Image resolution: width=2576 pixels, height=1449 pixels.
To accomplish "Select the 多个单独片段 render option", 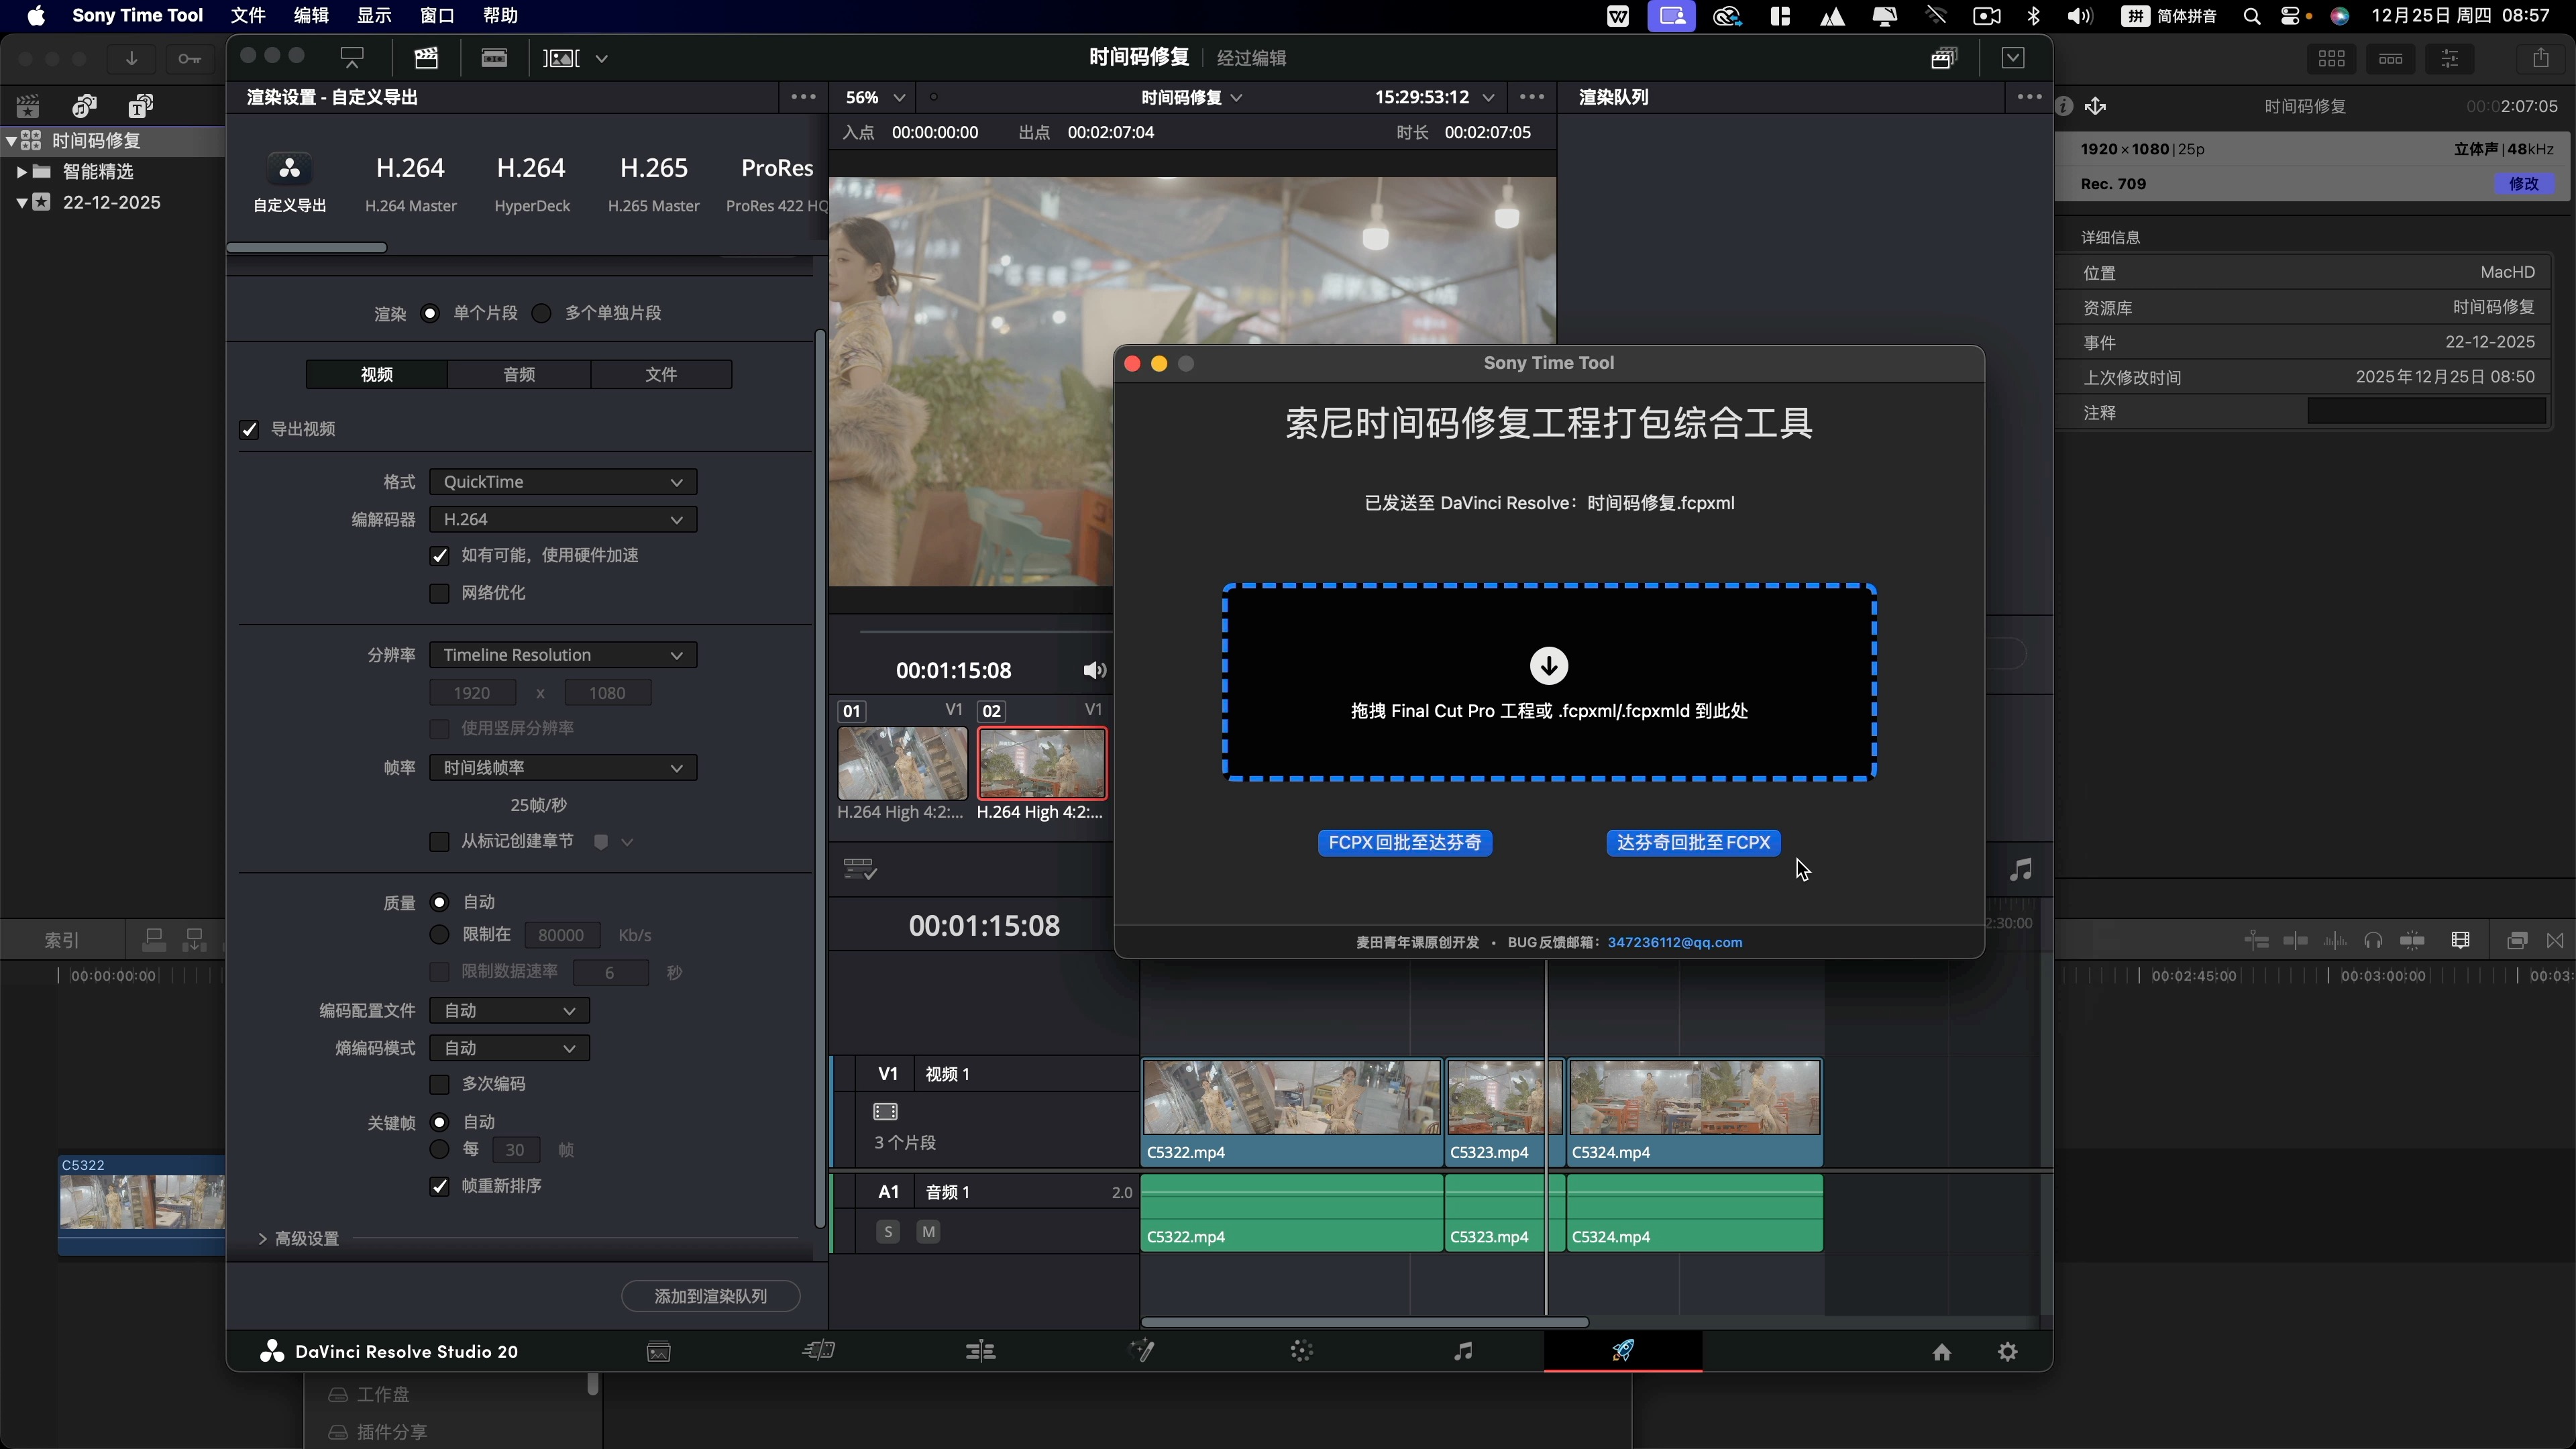I will click(x=542, y=313).
